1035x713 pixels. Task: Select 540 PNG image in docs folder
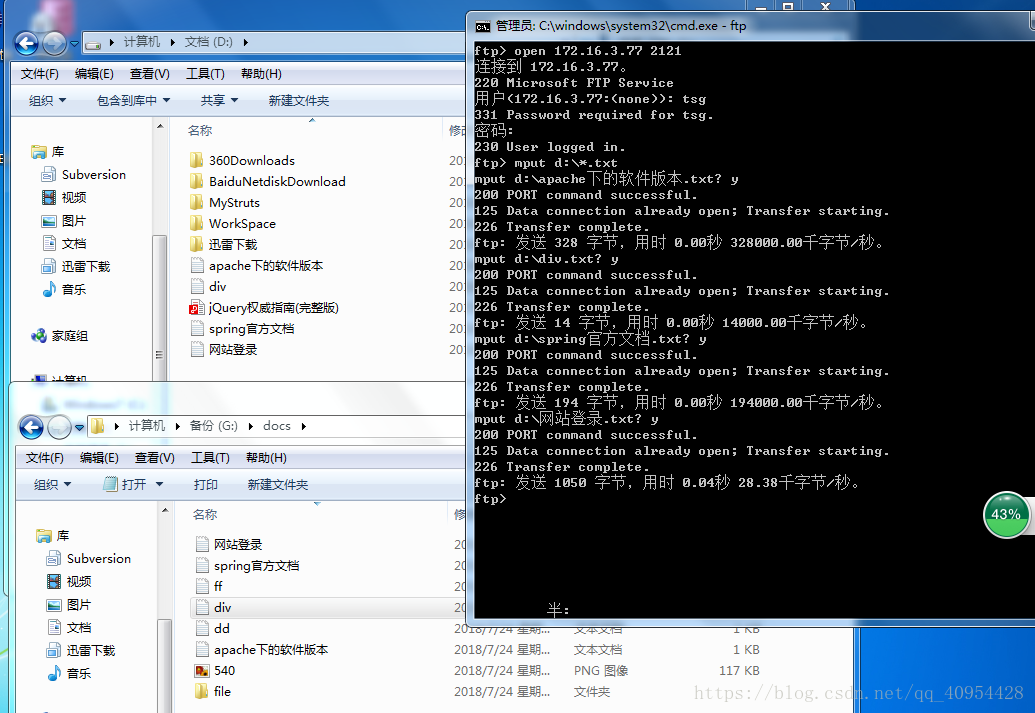coord(215,671)
